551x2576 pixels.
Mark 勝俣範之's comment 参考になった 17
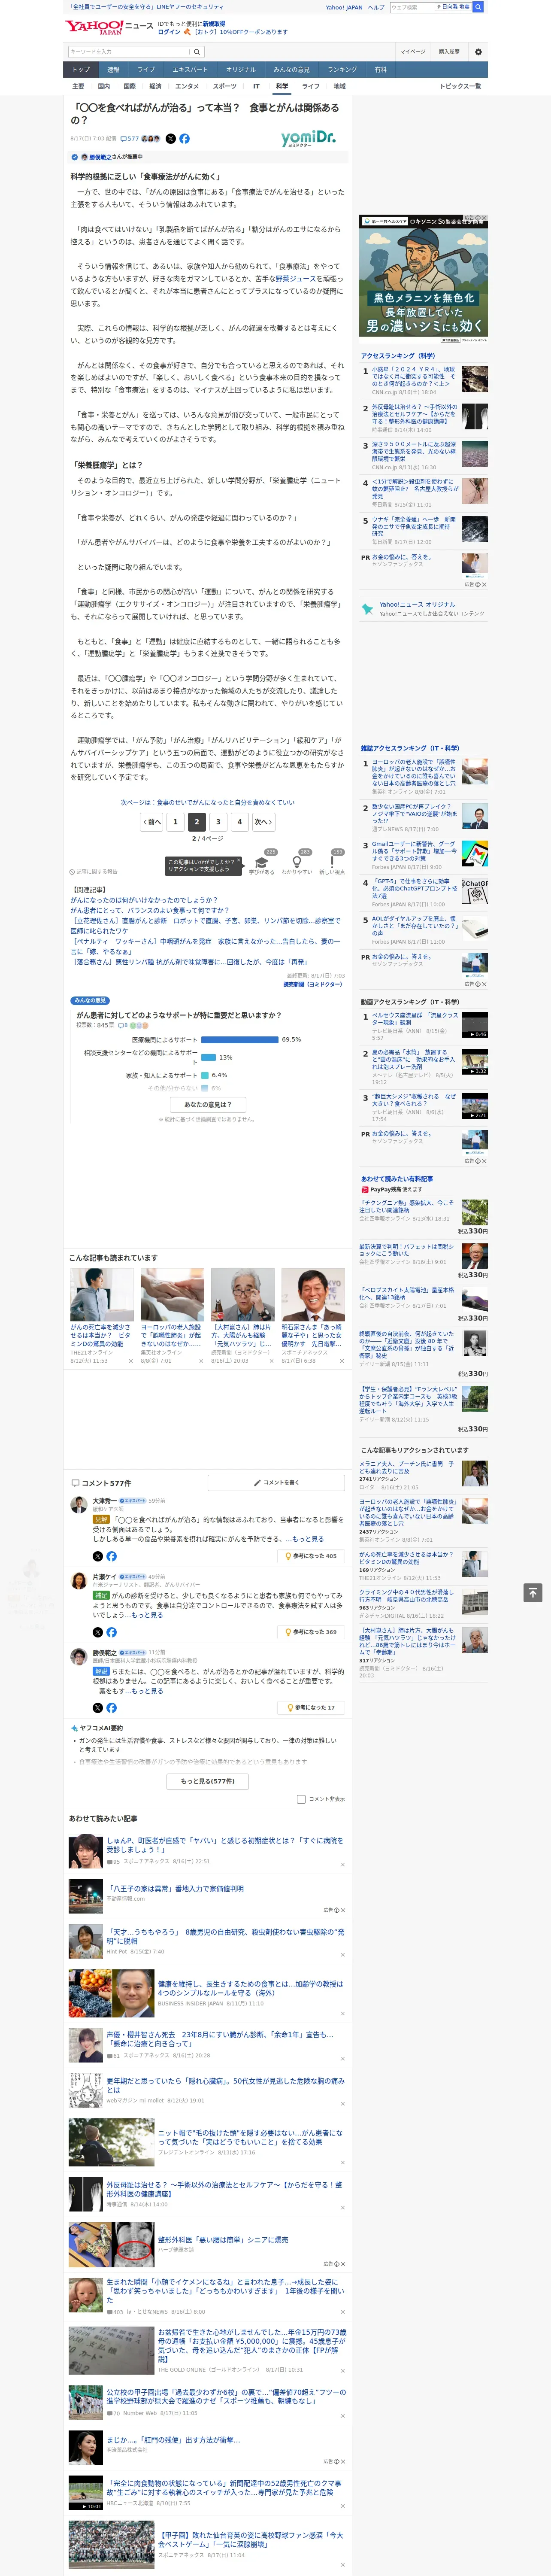(x=311, y=1708)
